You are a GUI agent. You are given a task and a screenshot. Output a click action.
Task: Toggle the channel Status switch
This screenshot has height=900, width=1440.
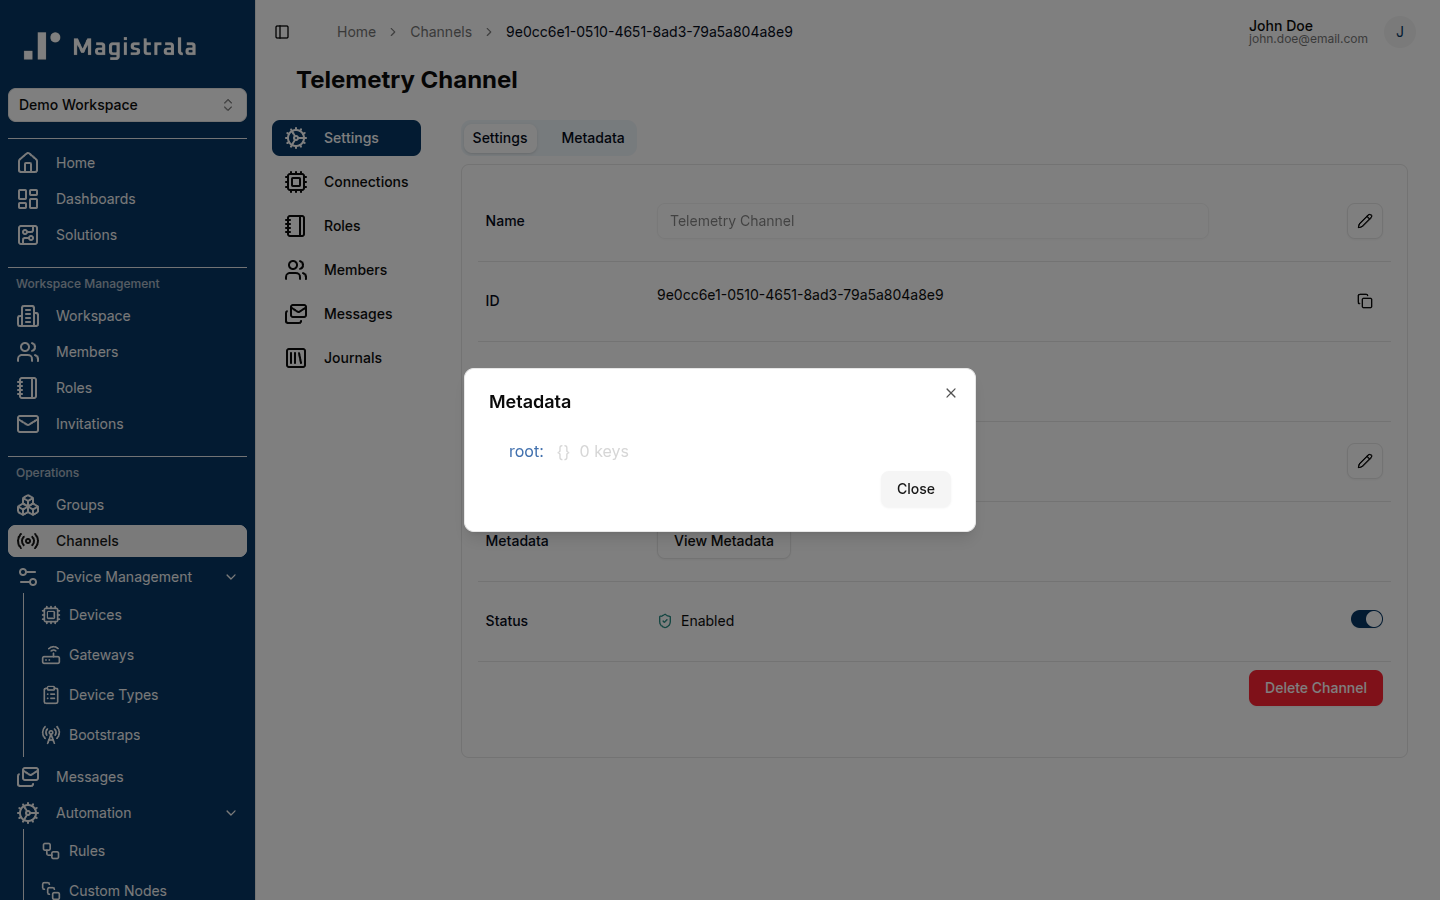pos(1367,619)
